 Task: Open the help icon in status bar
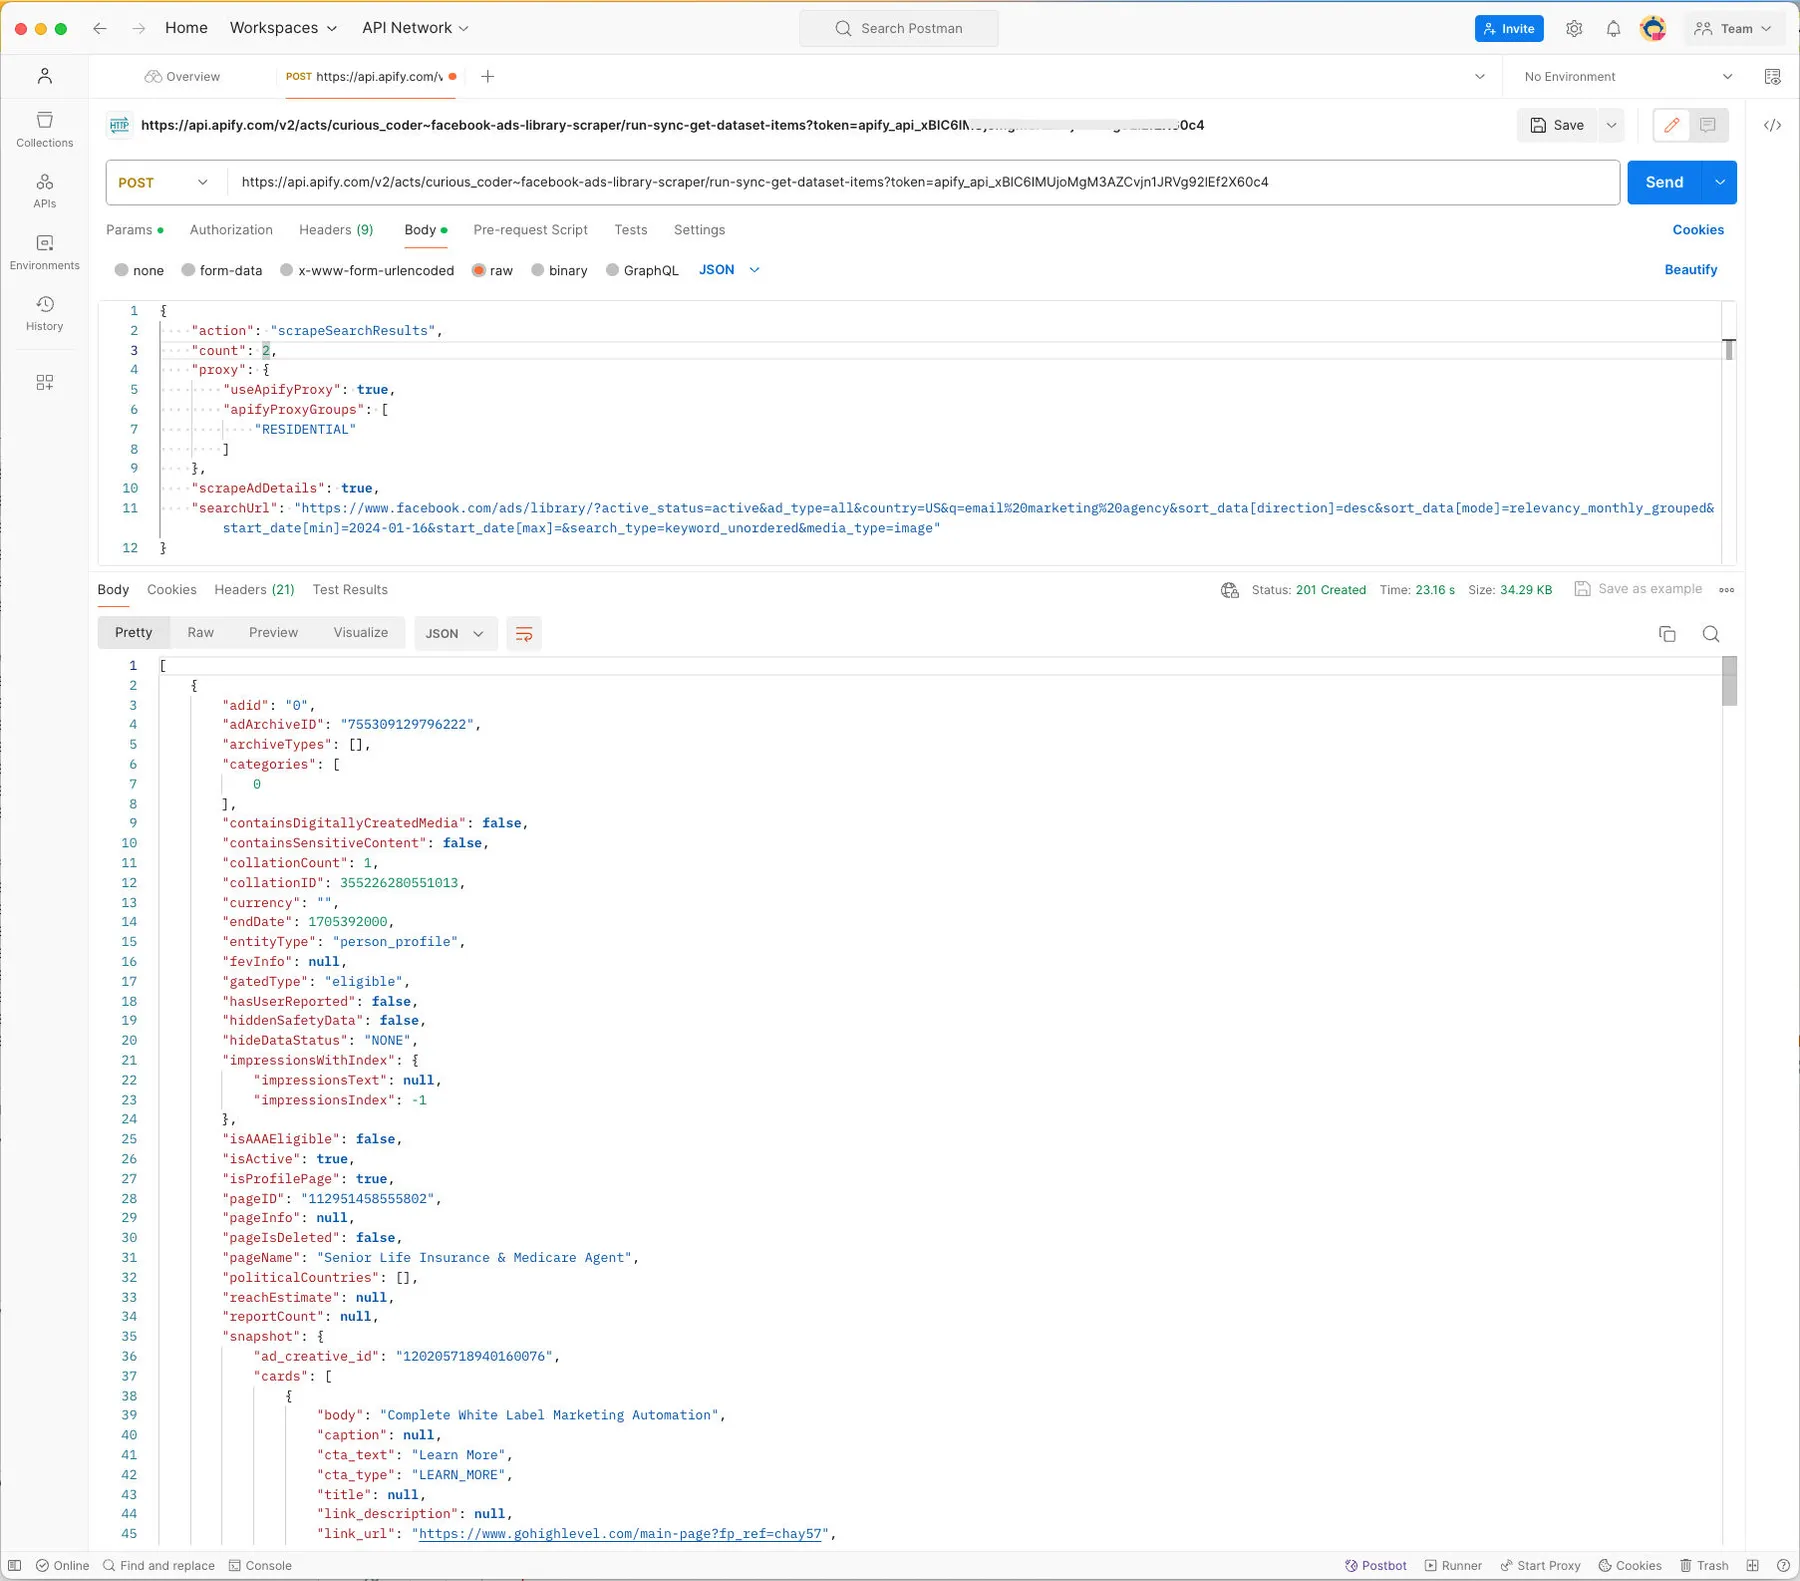1783,1565
